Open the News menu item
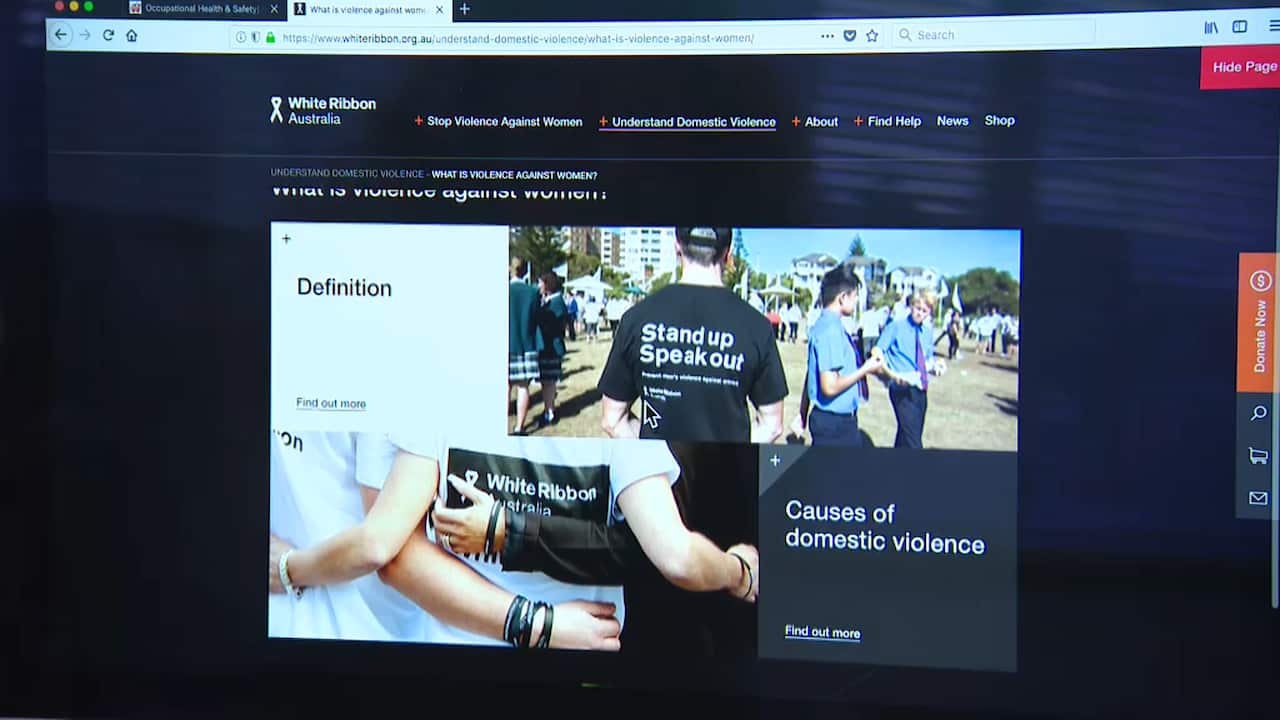This screenshot has width=1280, height=720. pos(952,121)
